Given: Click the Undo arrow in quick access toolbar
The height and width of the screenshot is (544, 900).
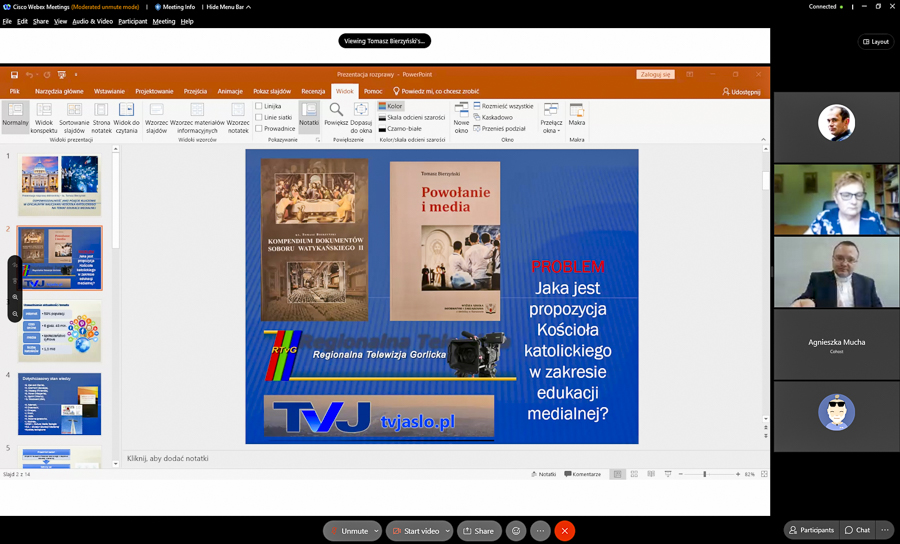Looking at the screenshot, I should pyautogui.click(x=29, y=75).
